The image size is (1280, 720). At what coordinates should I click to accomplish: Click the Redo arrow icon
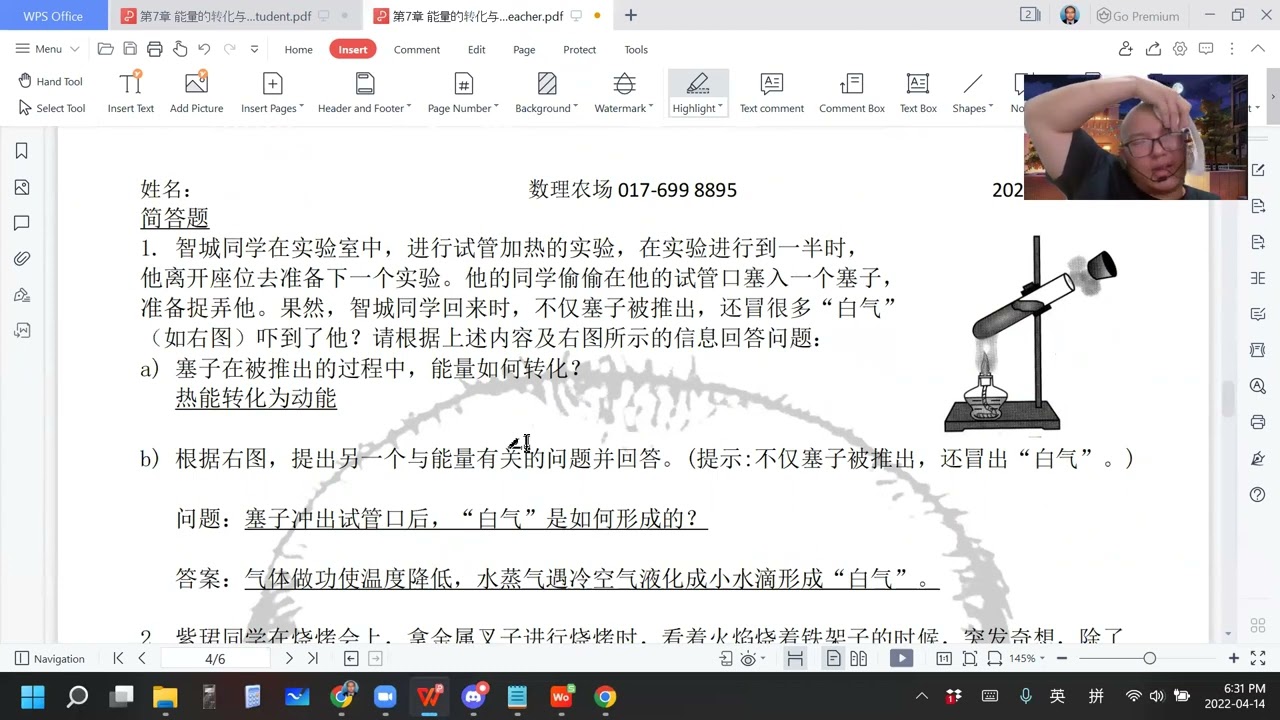click(229, 49)
